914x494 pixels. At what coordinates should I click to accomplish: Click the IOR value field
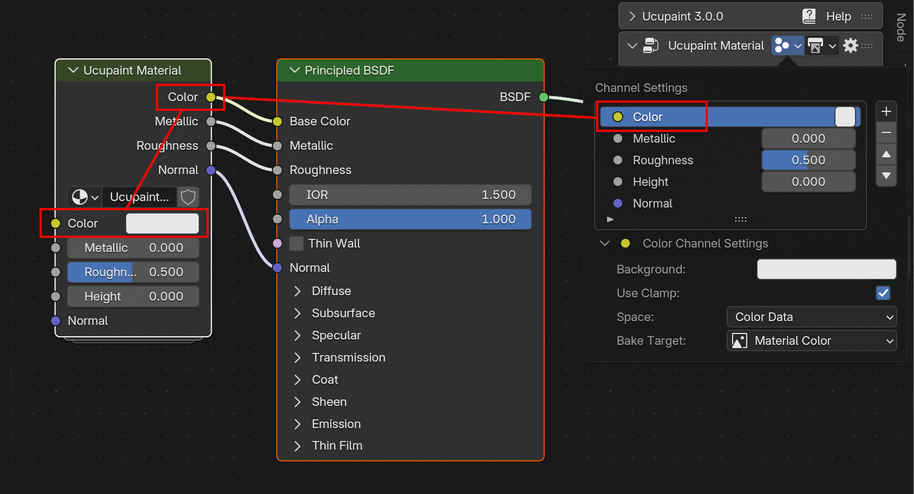click(410, 195)
